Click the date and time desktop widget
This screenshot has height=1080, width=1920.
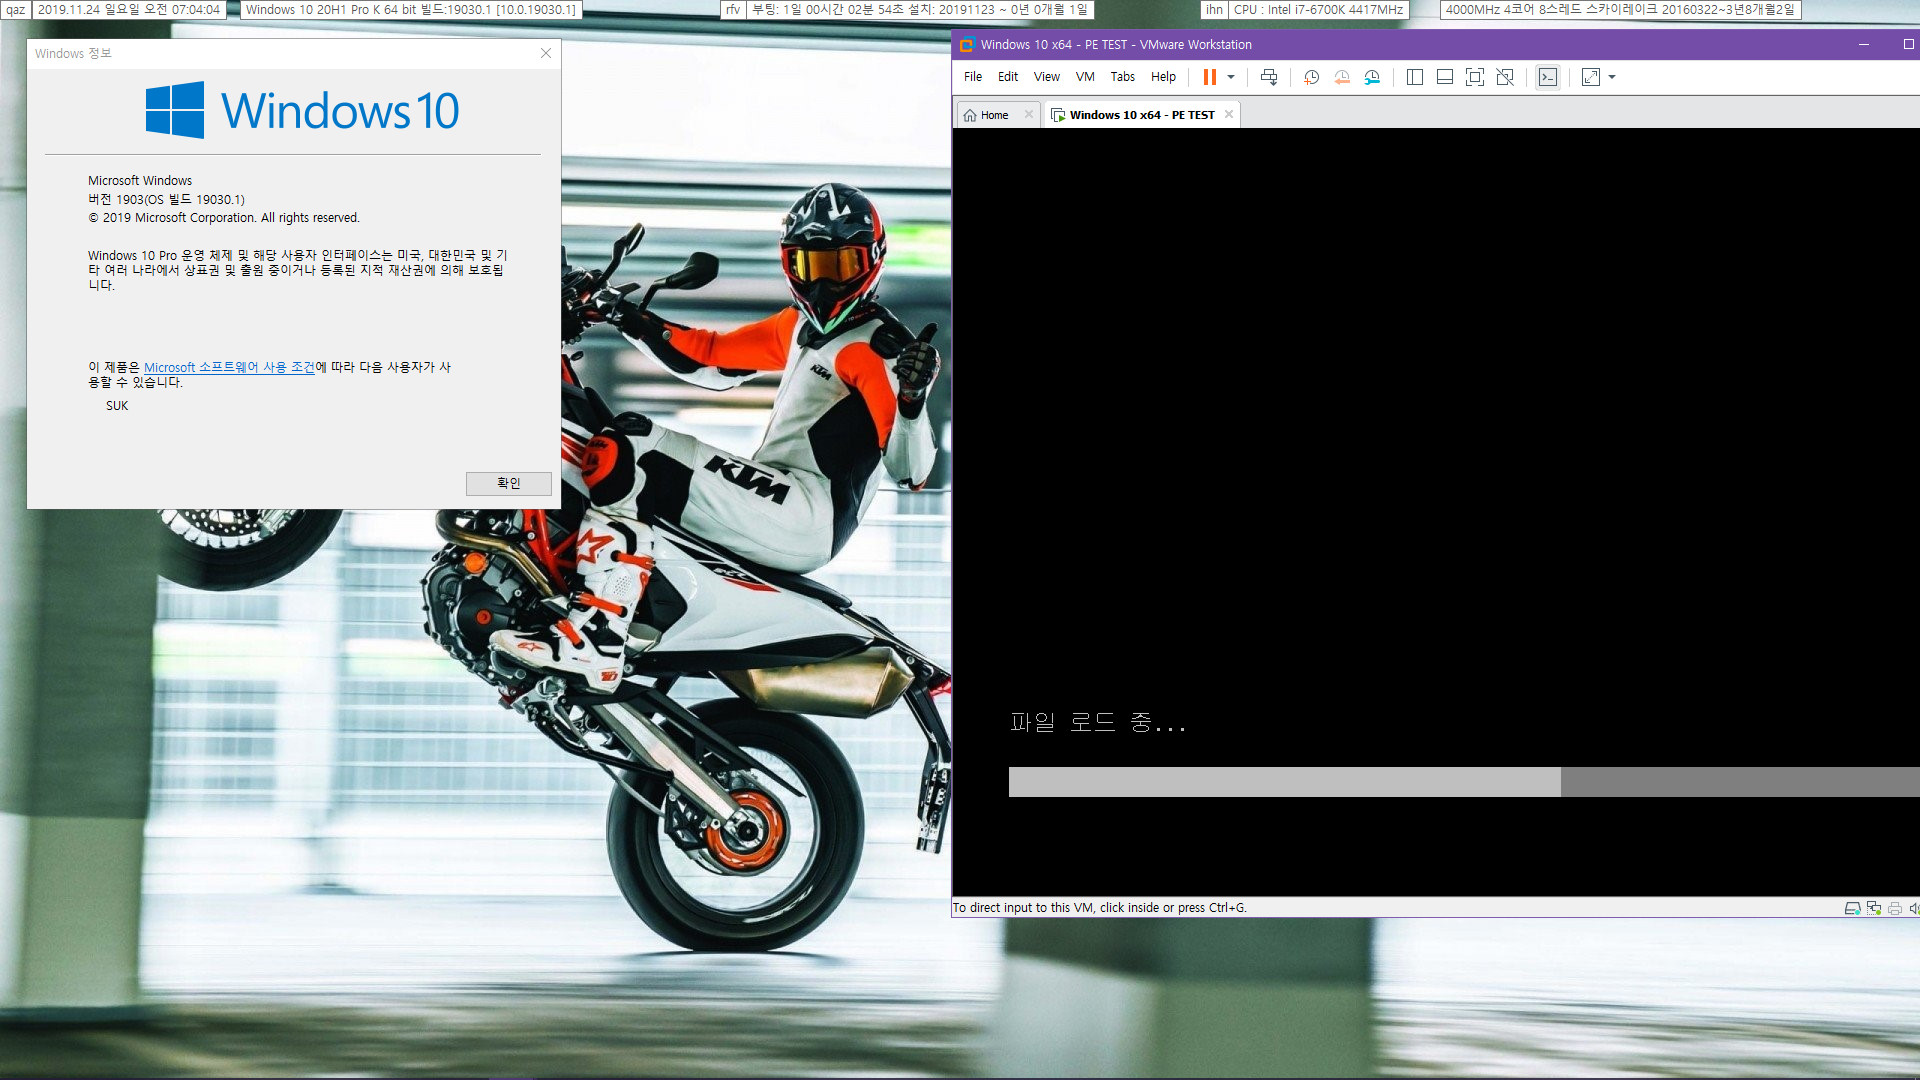129,10
